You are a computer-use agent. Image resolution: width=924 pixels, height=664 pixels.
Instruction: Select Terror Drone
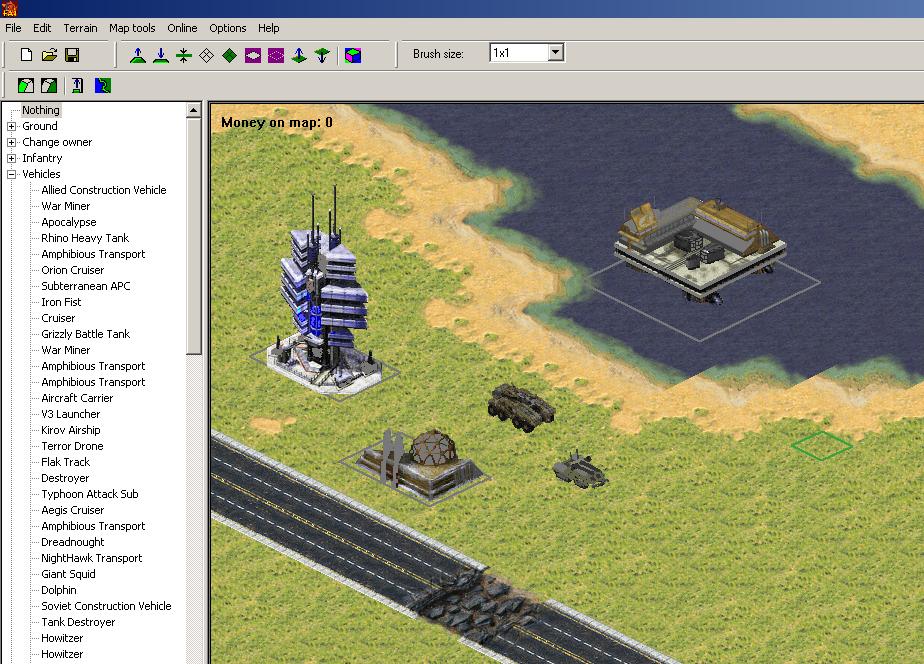72,446
